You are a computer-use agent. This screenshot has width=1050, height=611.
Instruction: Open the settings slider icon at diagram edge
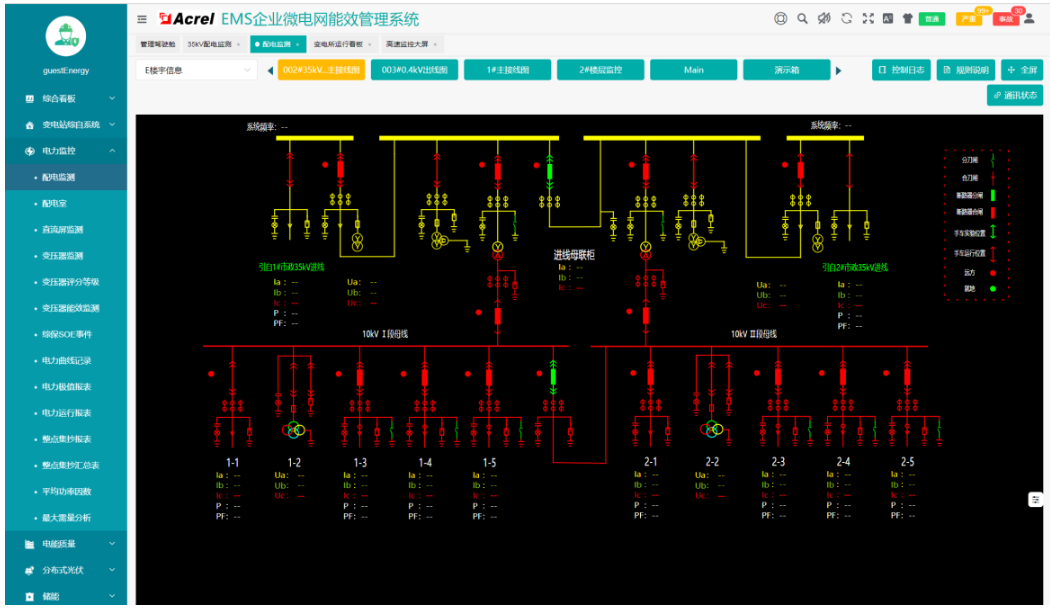coord(1035,500)
